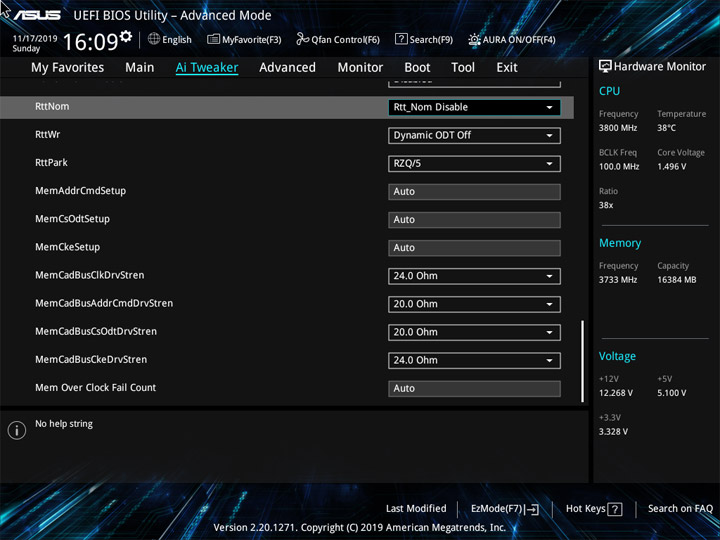Image resolution: width=720 pixels, height=540 pixels.
Task: Select the MemCadBusAddrCmdDrvStren label
Action: 104,303
